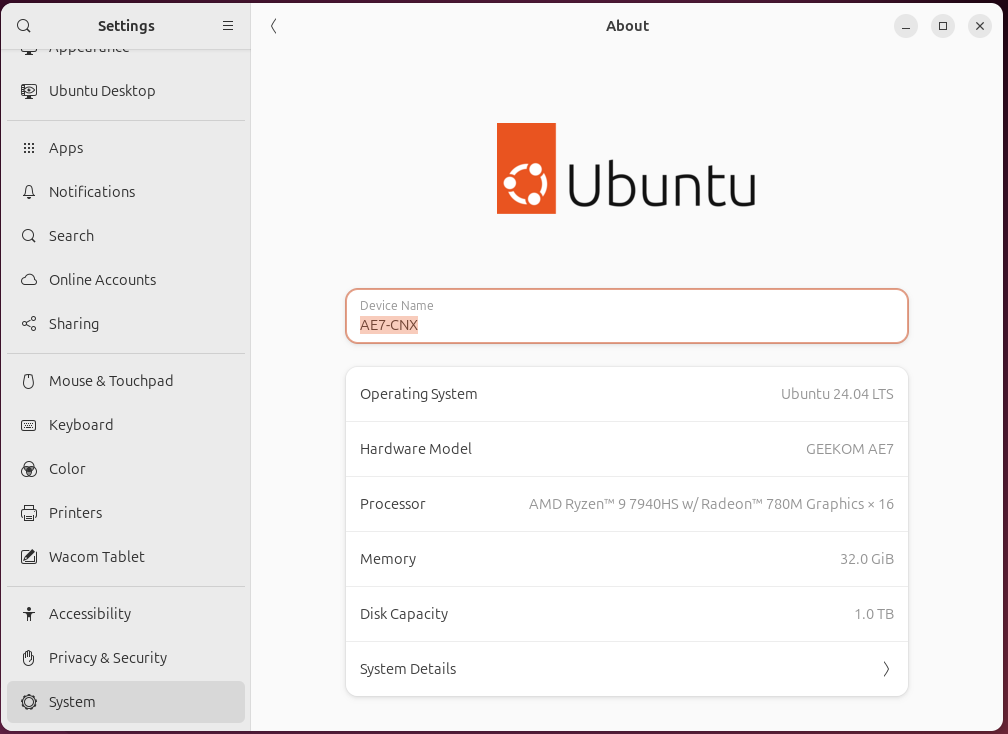The width and height of the screenshot is (1008, 734).
Task: Click the Disk Capacity label
Action: click(x=404, y=614)
